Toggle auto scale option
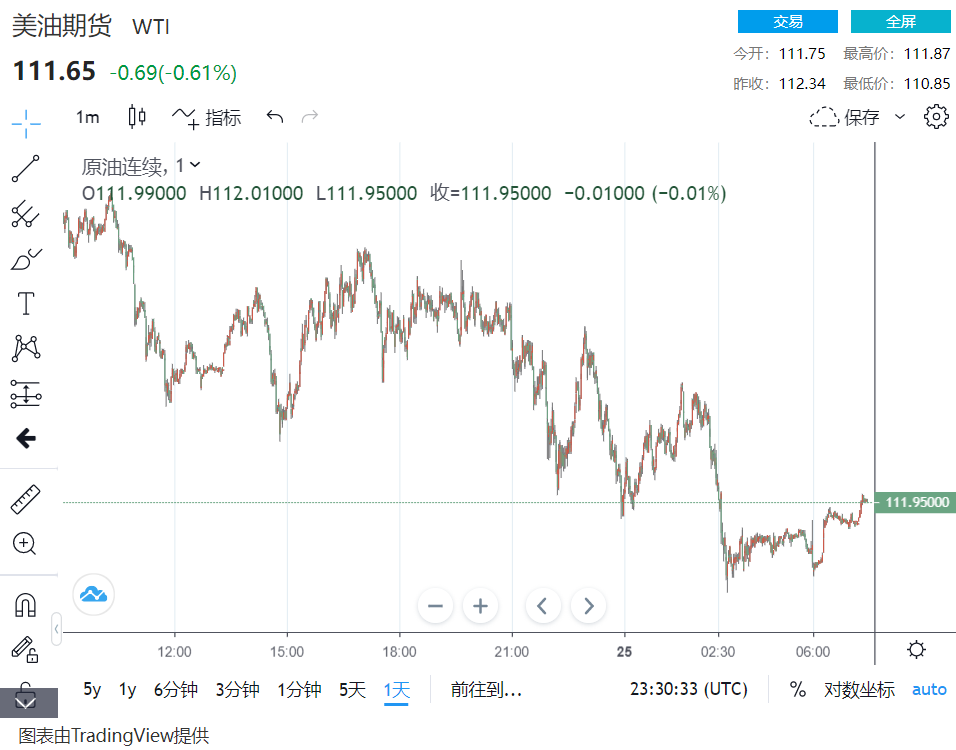Screen dimensions: 956x750 pyautogui.click(x=929, y=689)
